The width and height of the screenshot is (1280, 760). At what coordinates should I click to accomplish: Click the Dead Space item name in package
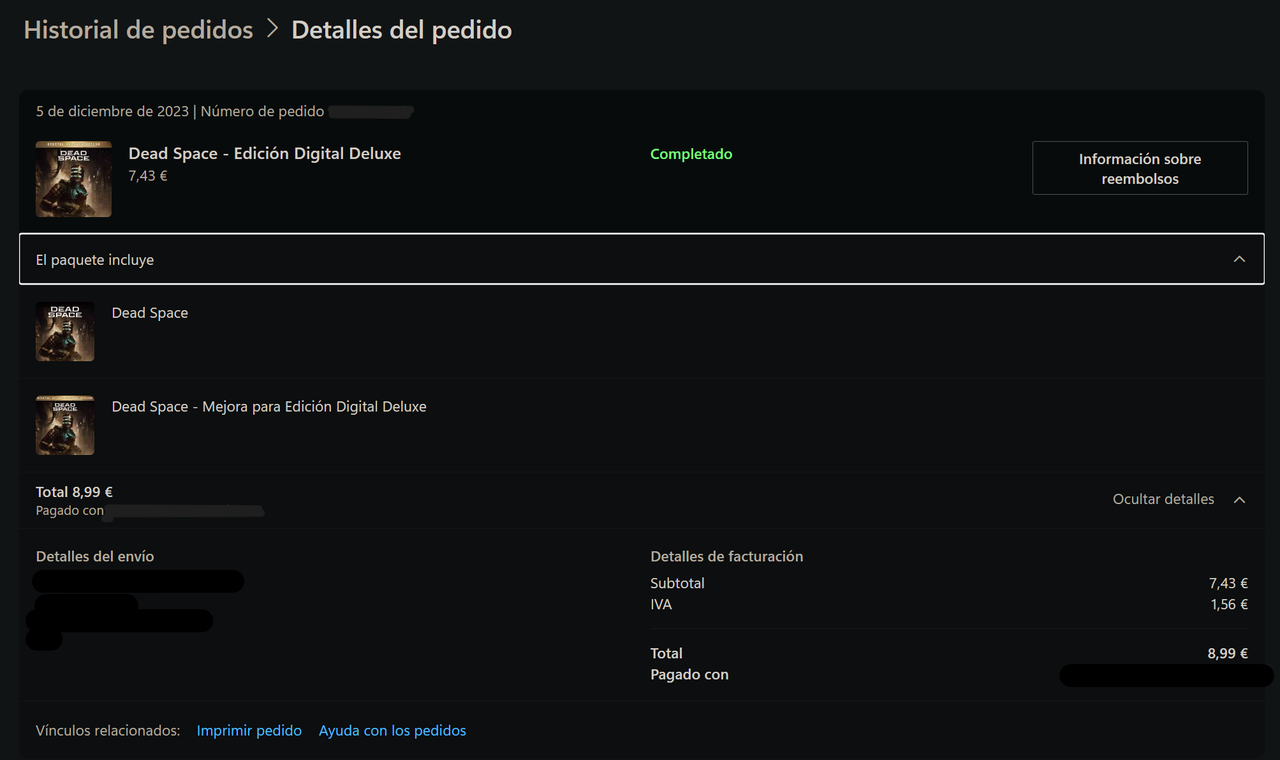coord(150,313)
